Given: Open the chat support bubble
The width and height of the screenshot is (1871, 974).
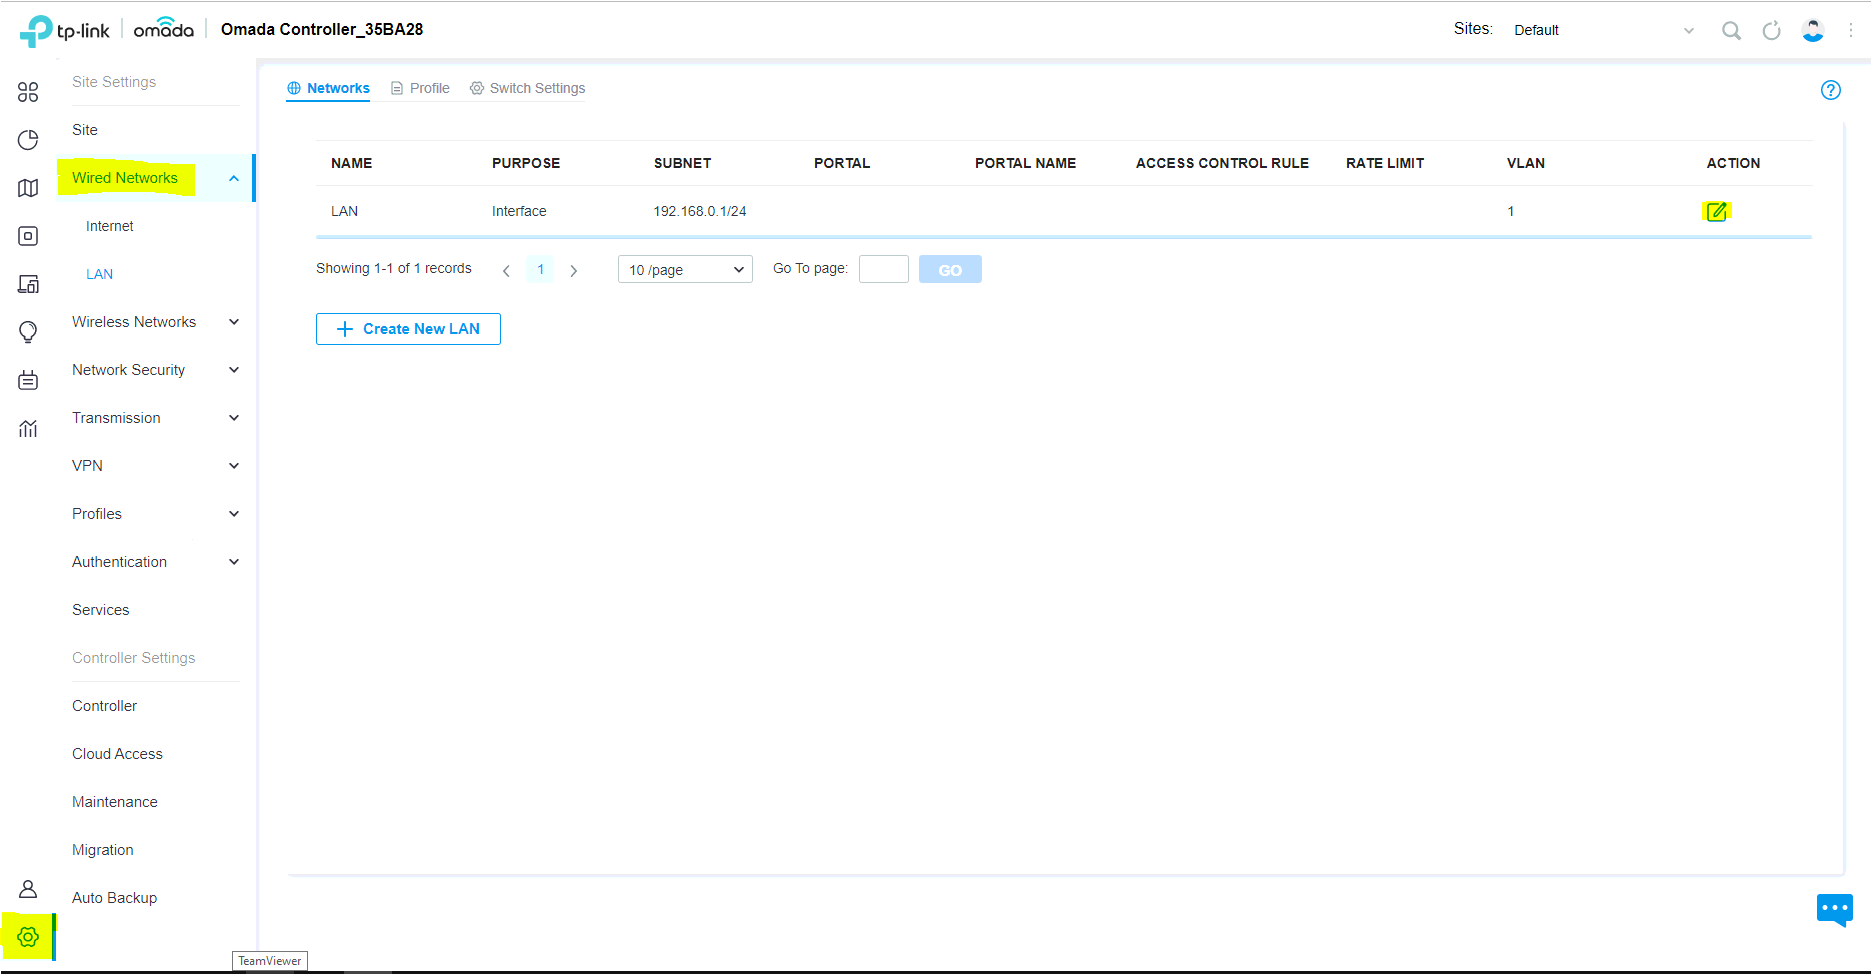Looking at the screenshot, I should [1834, 909].
